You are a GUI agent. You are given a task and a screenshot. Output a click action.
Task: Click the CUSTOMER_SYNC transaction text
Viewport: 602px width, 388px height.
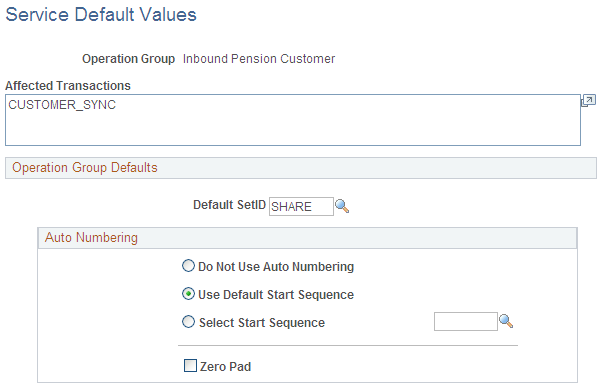coord(62,105)
